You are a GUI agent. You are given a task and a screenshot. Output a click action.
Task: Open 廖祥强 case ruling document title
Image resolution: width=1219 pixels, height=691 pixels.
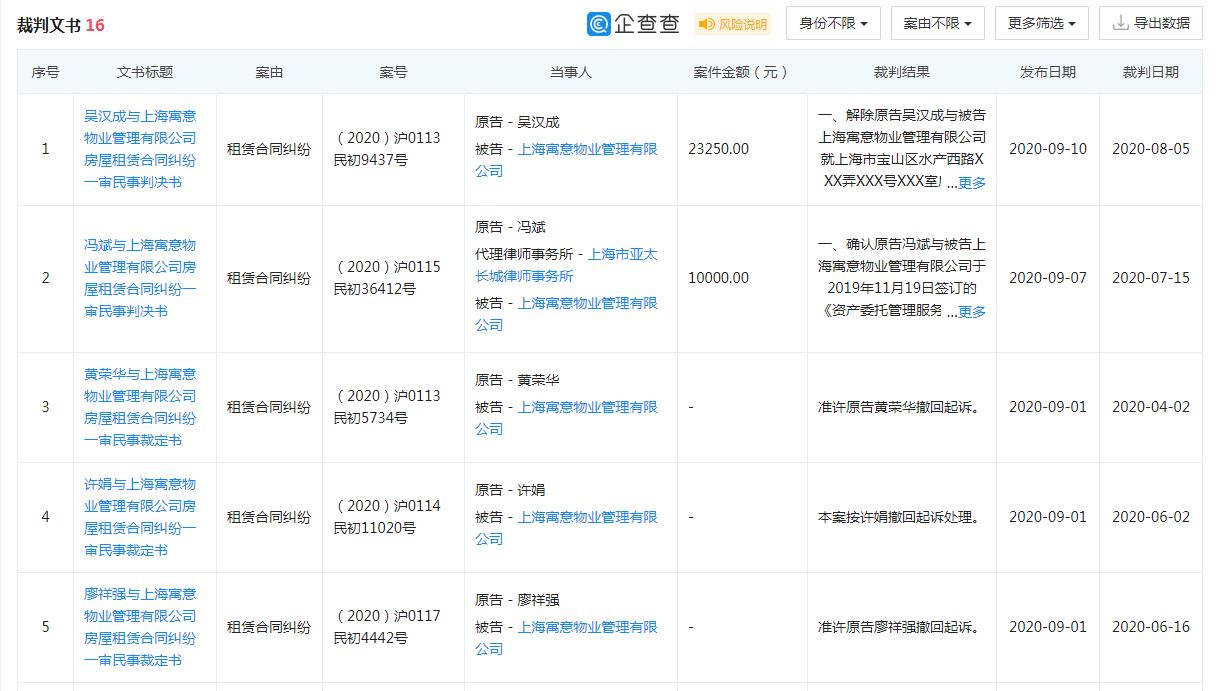144,626
